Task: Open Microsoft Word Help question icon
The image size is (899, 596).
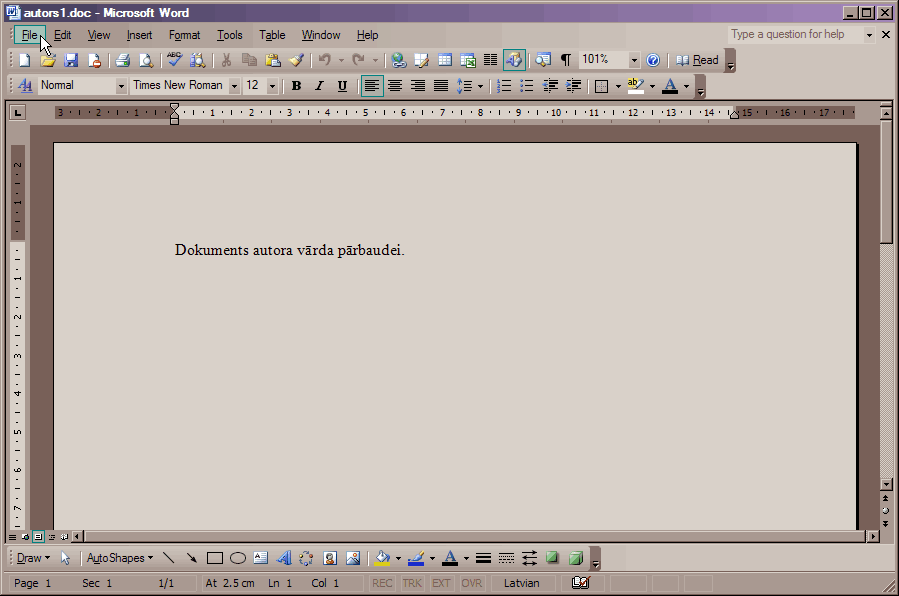Action: pos(653,60)
